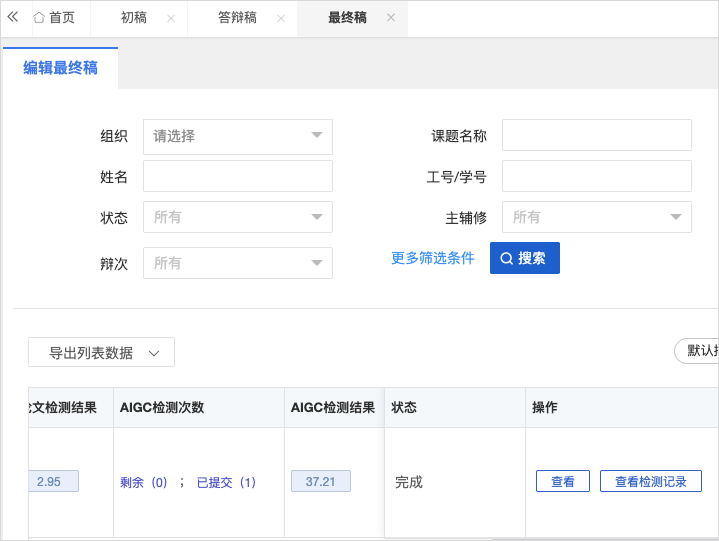The width and height of the screenshot is (719, 541).
Task: Click the AIGC检测结果 column header
Action: 333,407
